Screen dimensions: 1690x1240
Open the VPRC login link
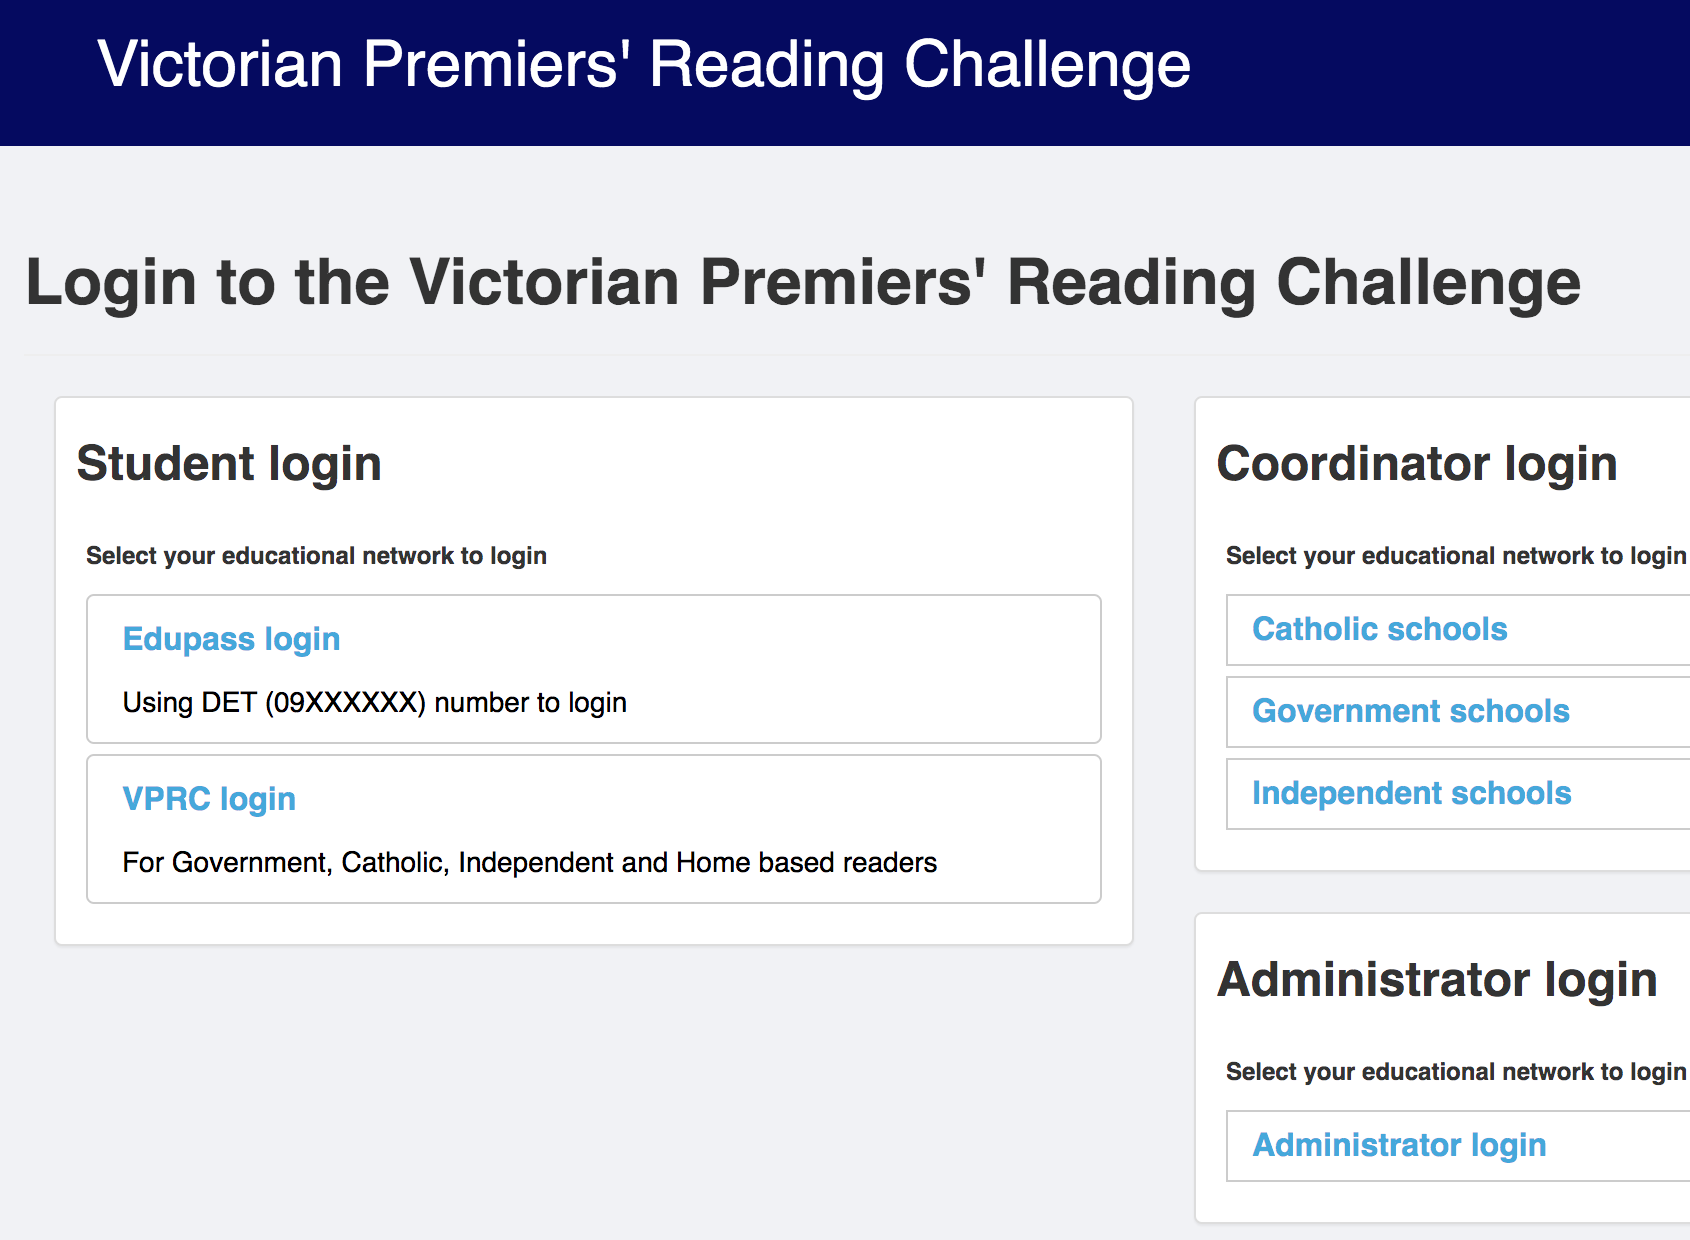(209, 799)
